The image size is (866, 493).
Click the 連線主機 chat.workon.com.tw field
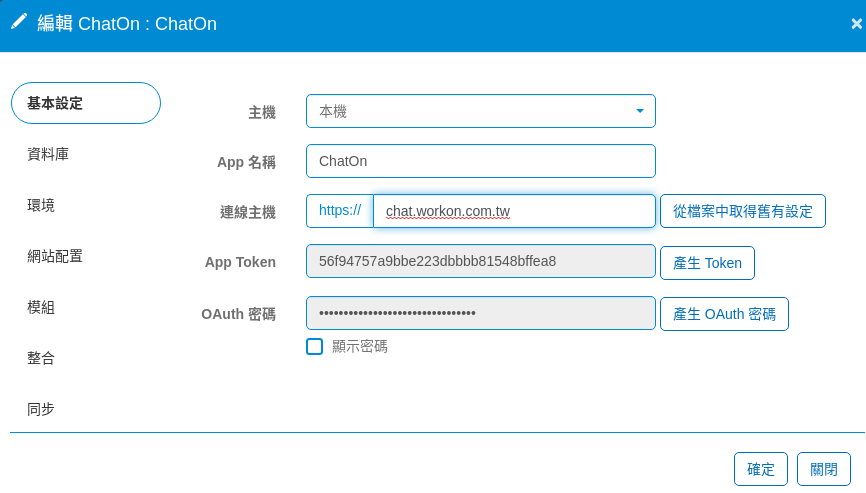point(514,211)
